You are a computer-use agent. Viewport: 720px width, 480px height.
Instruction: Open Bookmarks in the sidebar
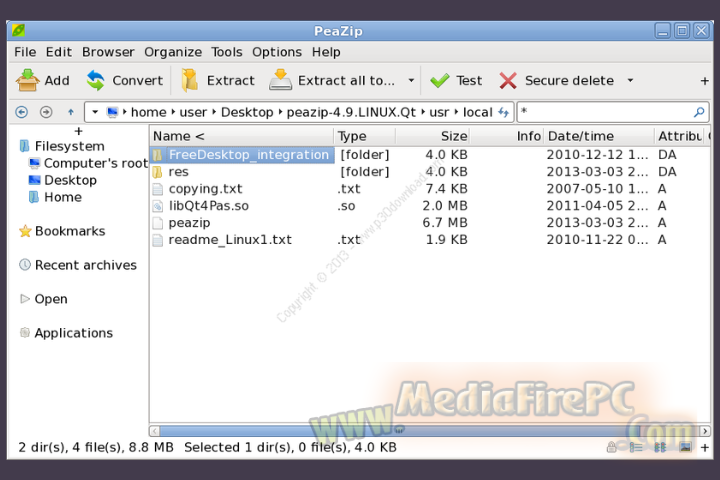62,231
